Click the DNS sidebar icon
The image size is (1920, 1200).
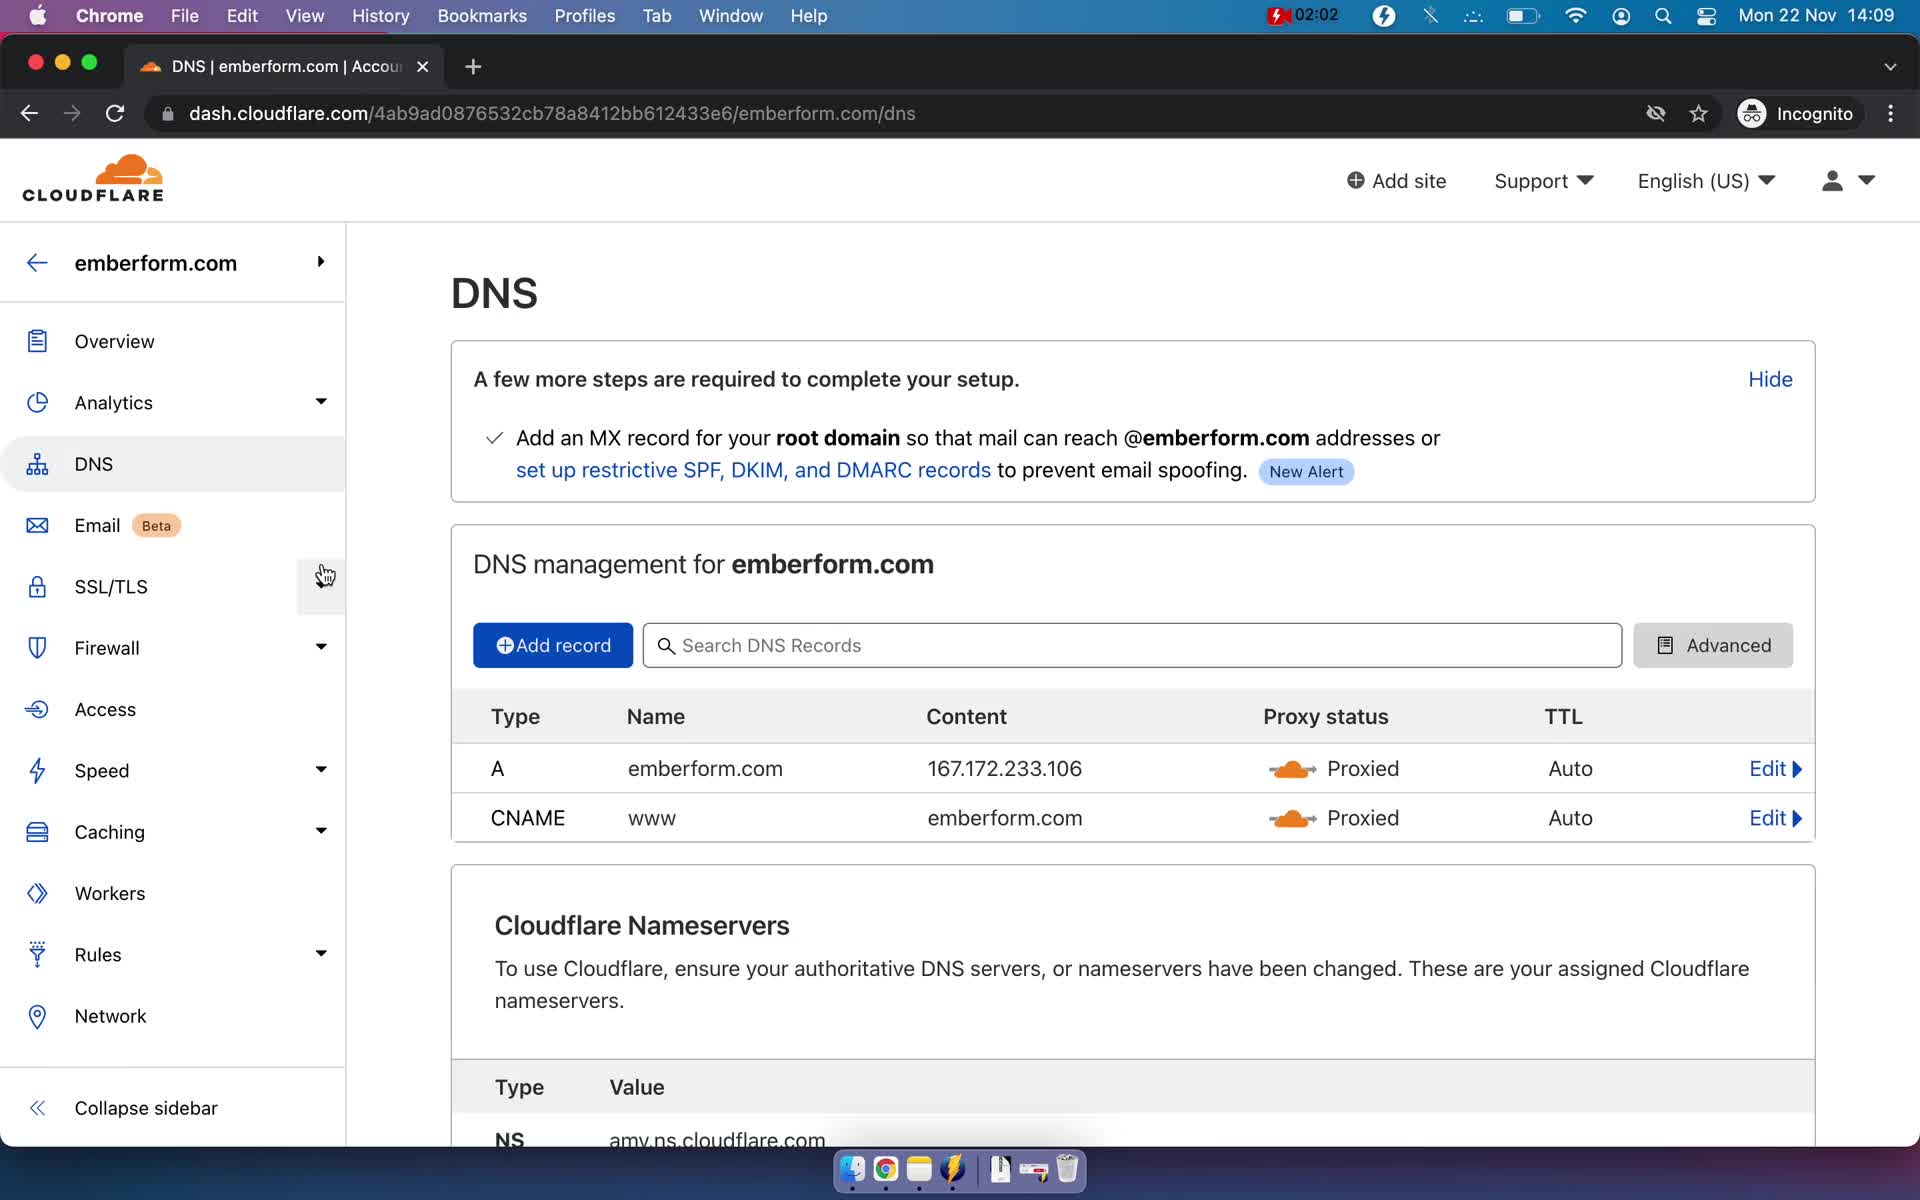[x=36, y=463]
